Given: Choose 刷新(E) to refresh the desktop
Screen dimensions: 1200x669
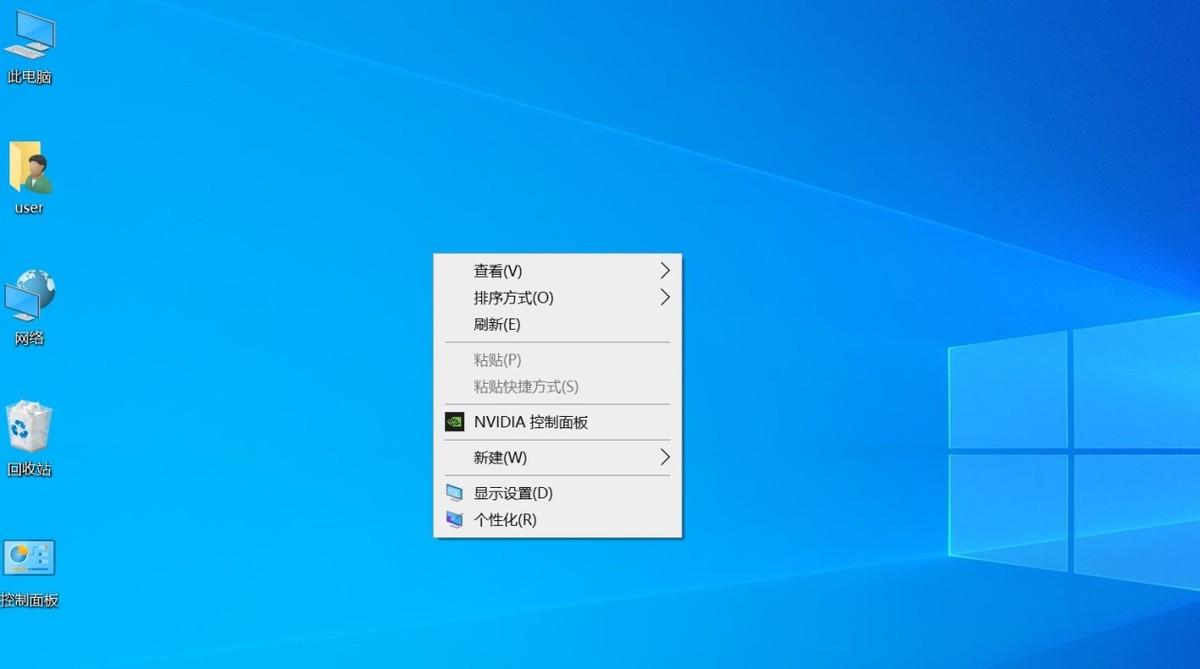Looking at the screenshot, I should [497, 324].
